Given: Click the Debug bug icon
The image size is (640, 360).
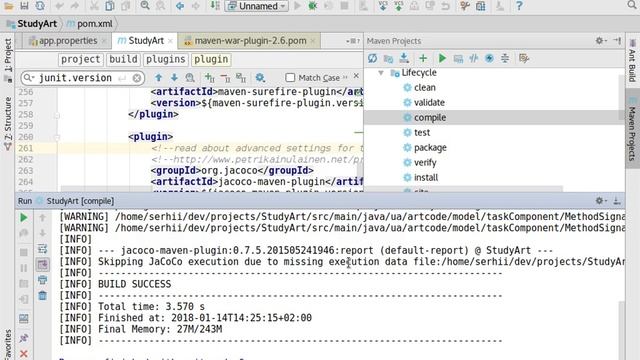Looking at the screenshot, I should point(313,6).
